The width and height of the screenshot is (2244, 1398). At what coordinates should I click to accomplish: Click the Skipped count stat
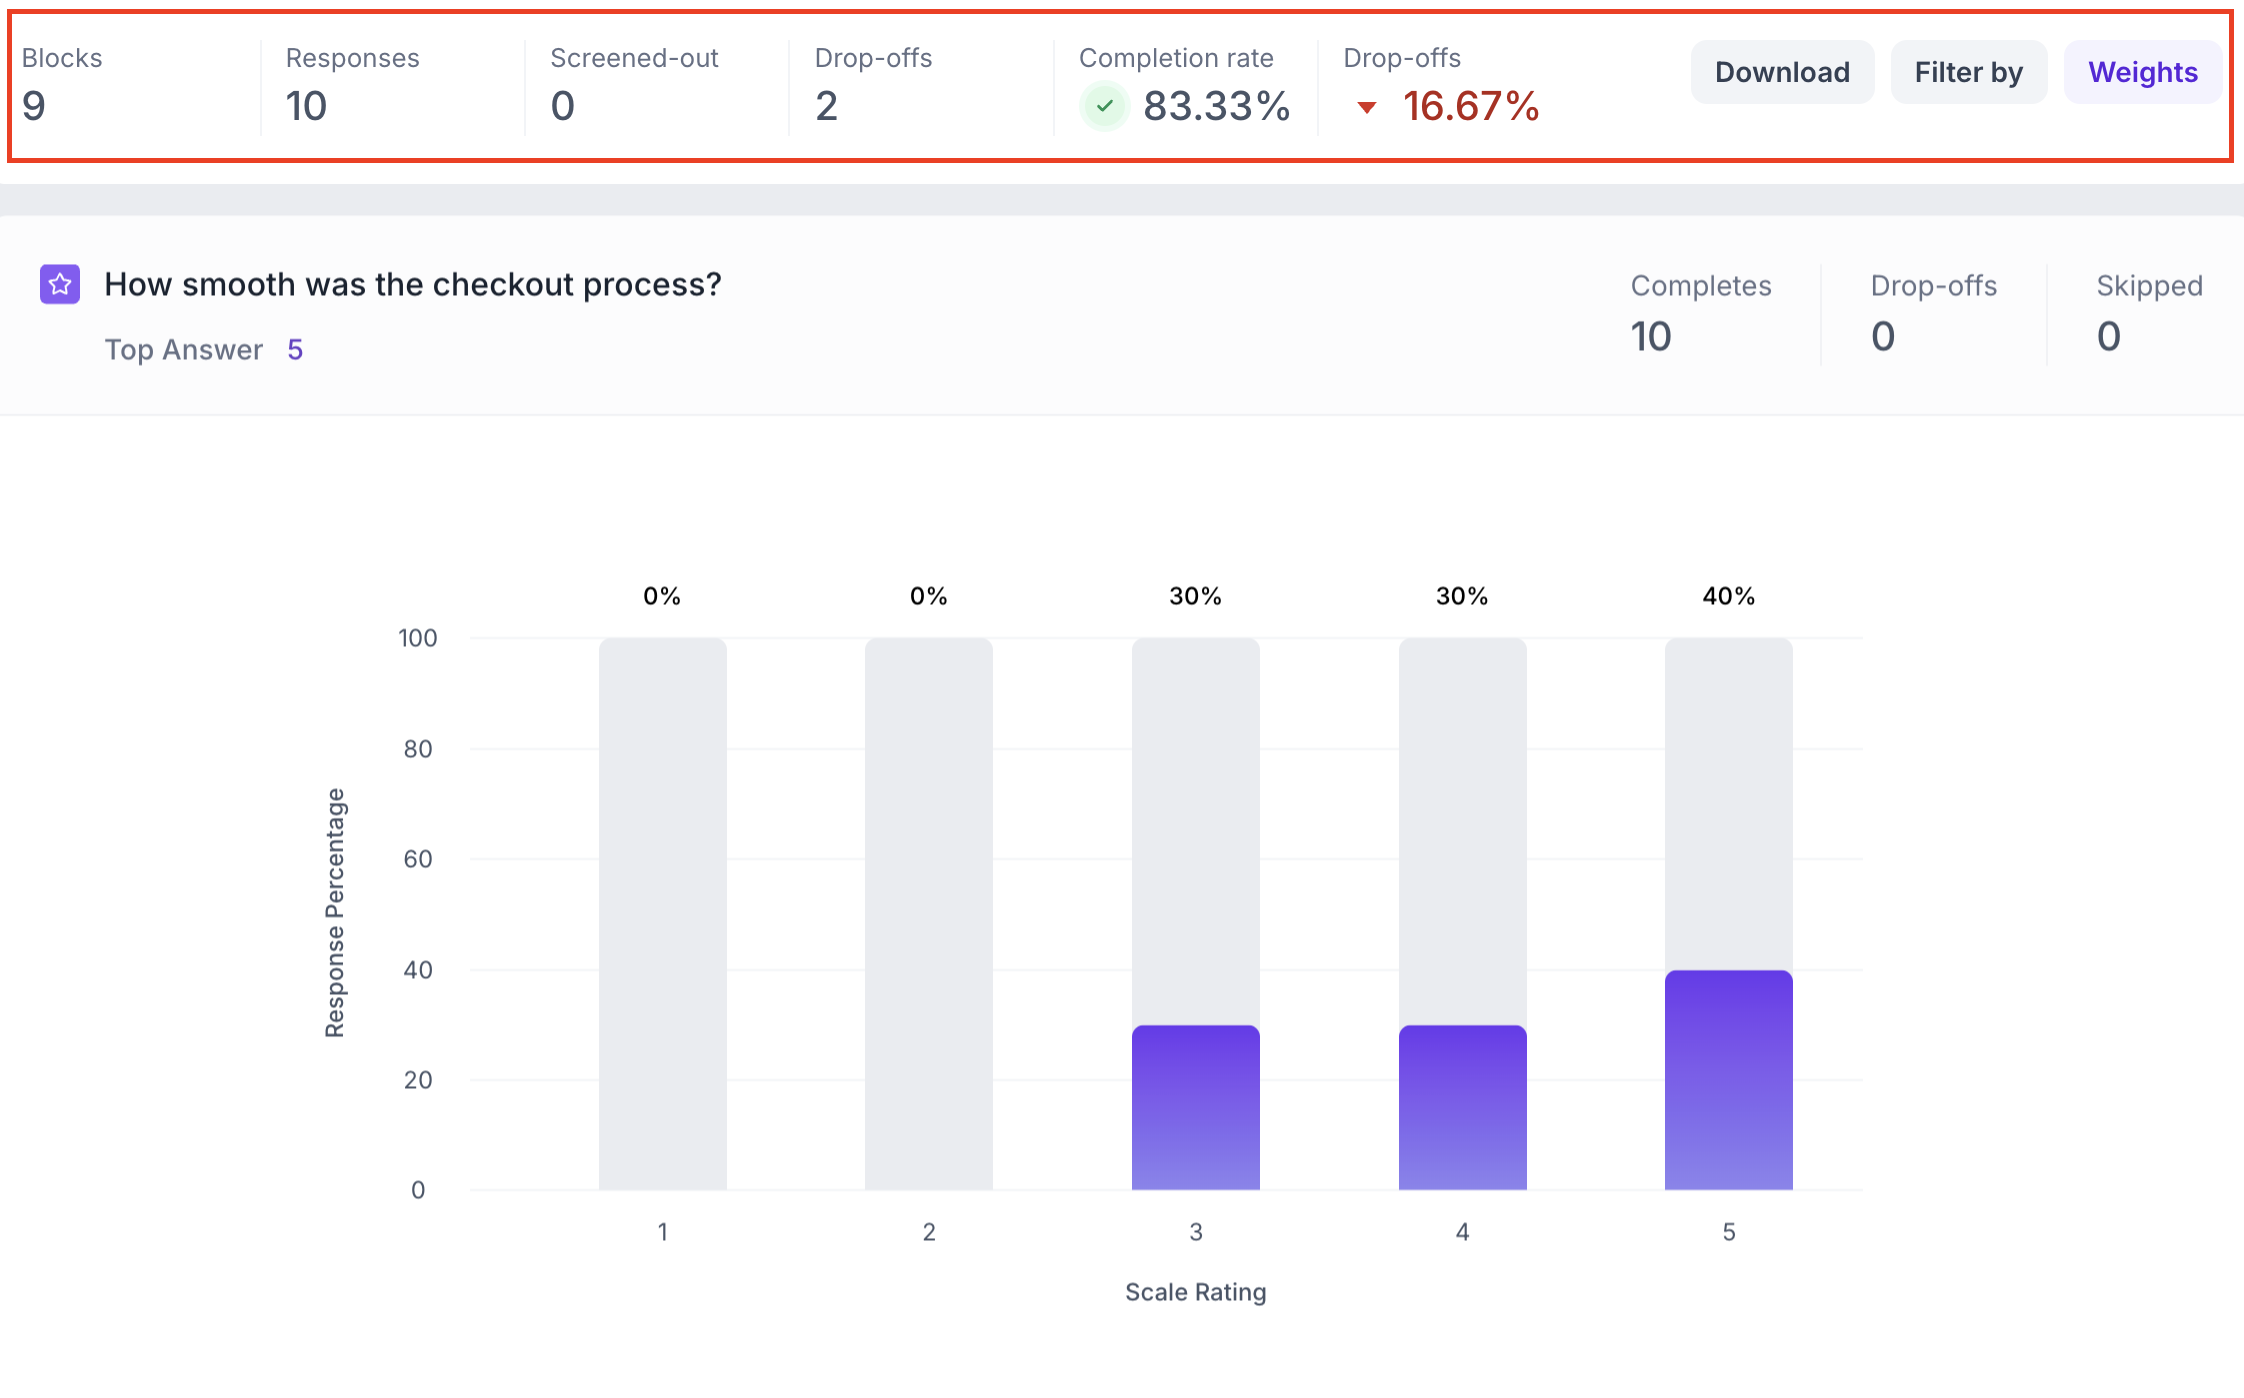(x=2108, y=337)
